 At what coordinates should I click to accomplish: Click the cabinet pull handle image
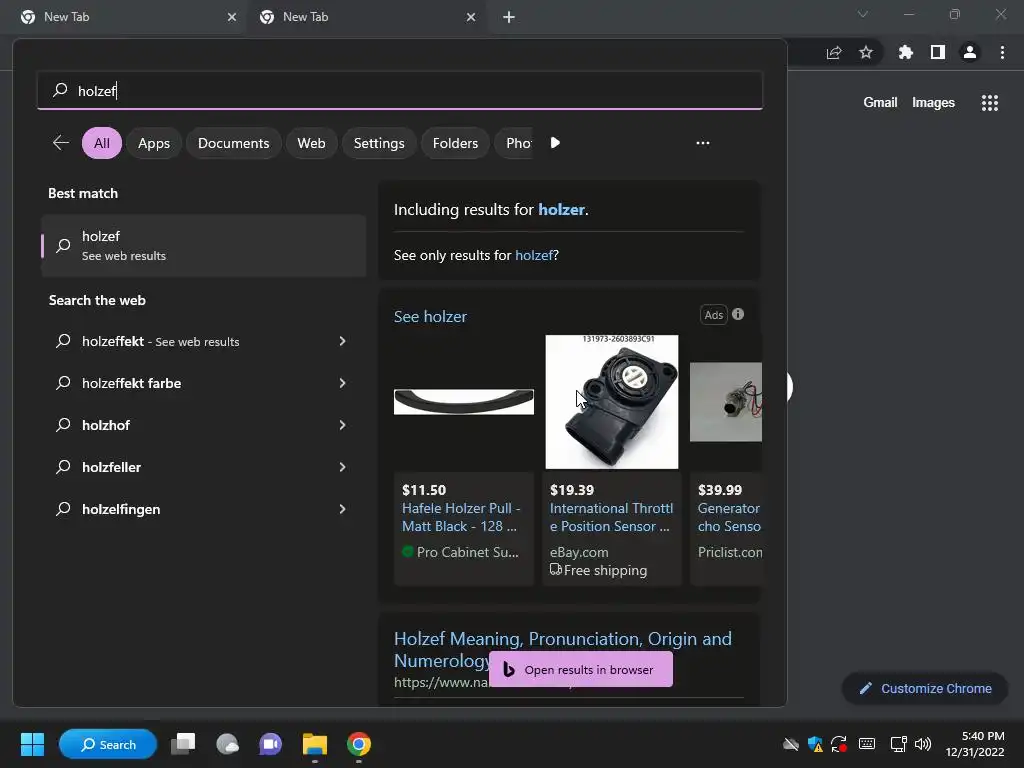point(464,402)
